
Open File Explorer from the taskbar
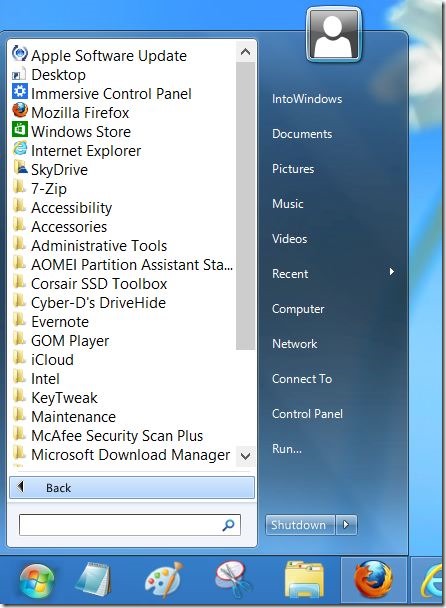(x=304, y=581)
